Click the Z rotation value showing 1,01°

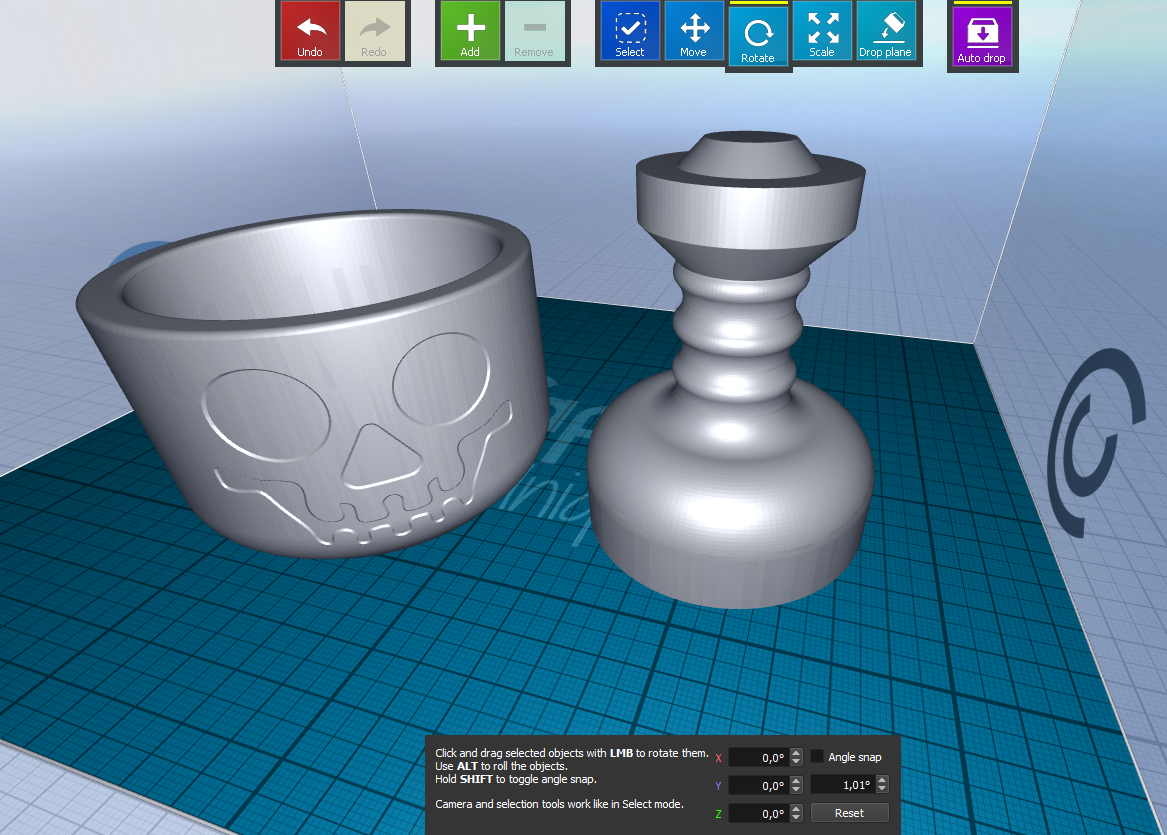pos(845,785)
